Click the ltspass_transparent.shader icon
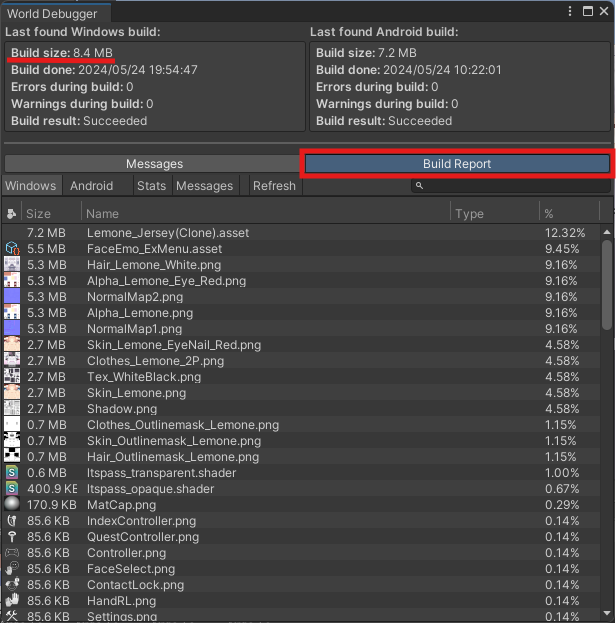This screenshot has width=616, height=623. (x=12, y=473)
